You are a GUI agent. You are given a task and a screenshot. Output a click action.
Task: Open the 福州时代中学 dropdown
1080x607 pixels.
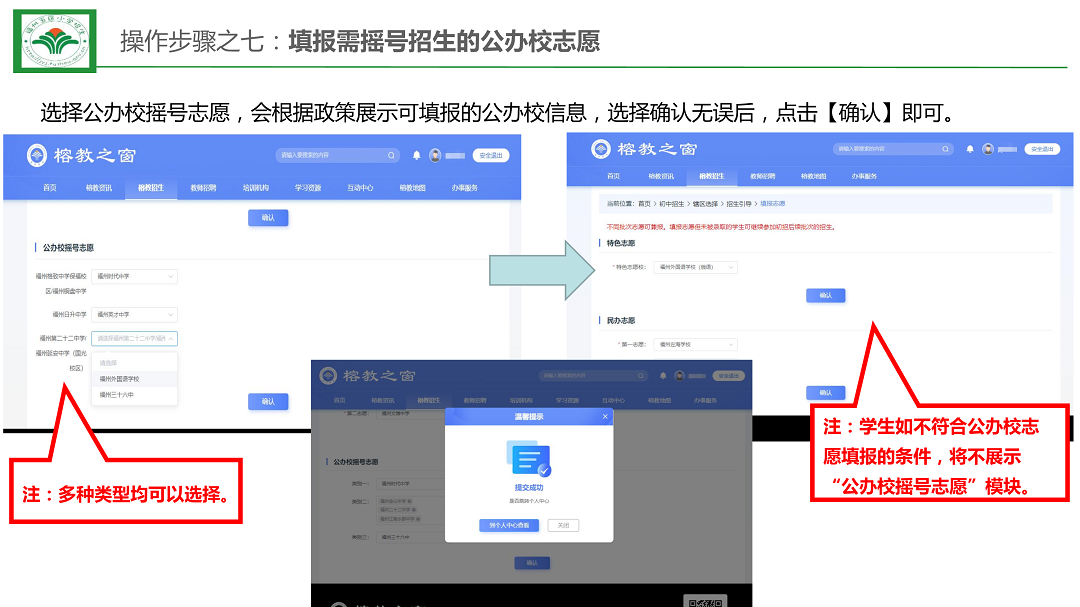click(134, 276)
